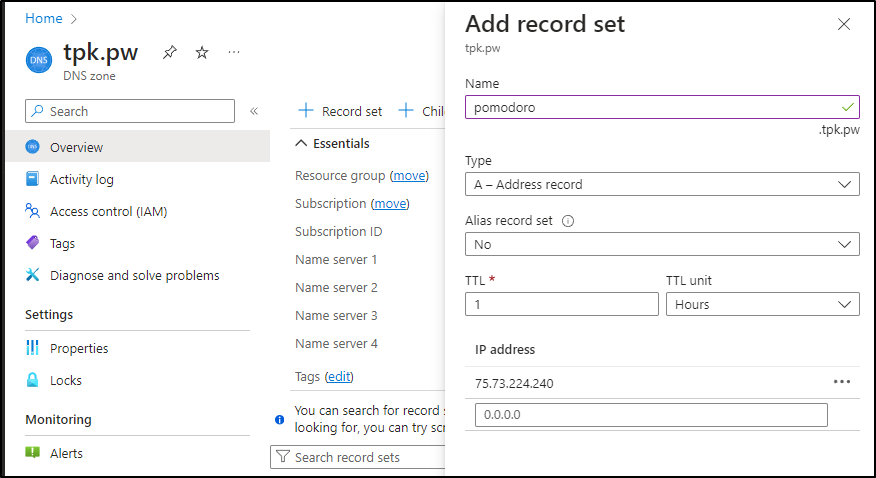Click the TTL field with value 1
Viewport: 876px width, 478px height.
click(561, 304)
